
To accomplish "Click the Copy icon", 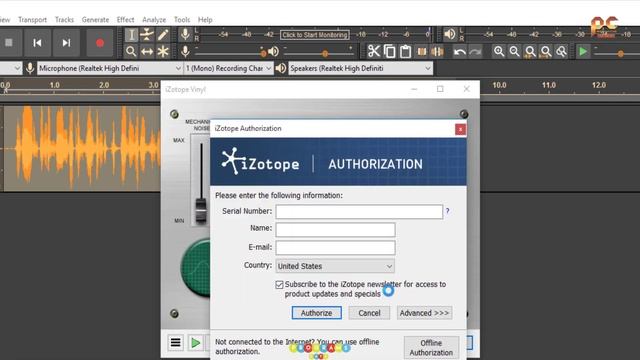I will pos(389,51).
